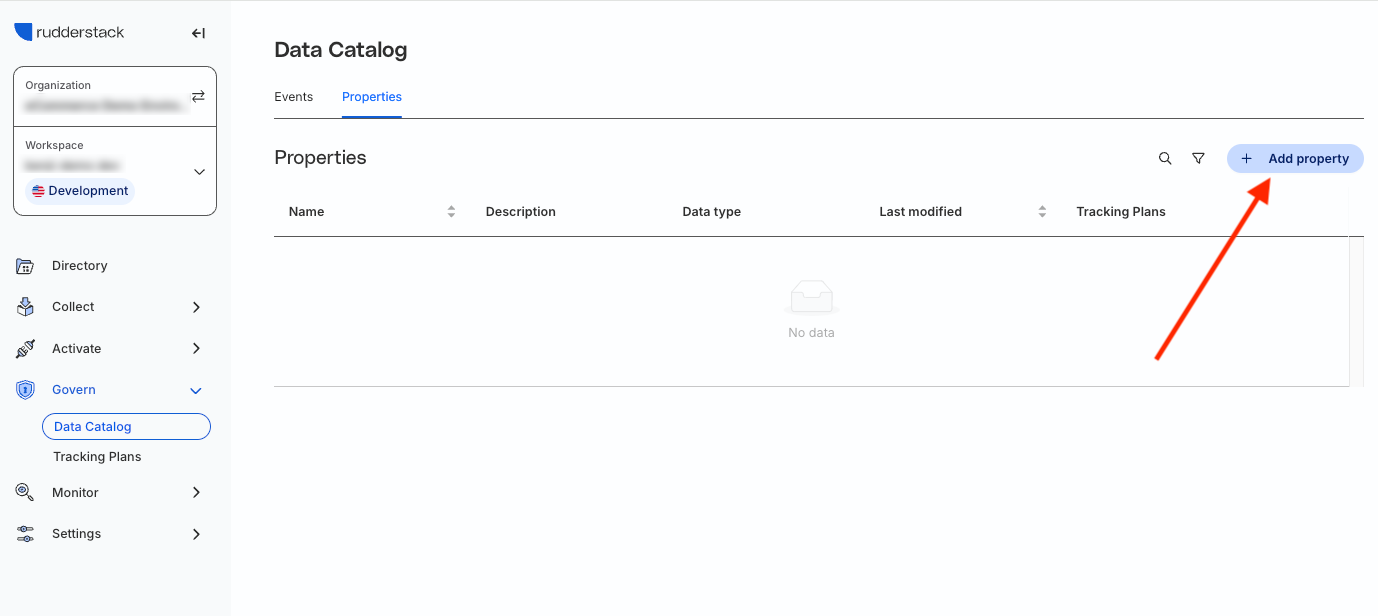
Task: Click the Directory sidebar link
Action: pos(79,266)
